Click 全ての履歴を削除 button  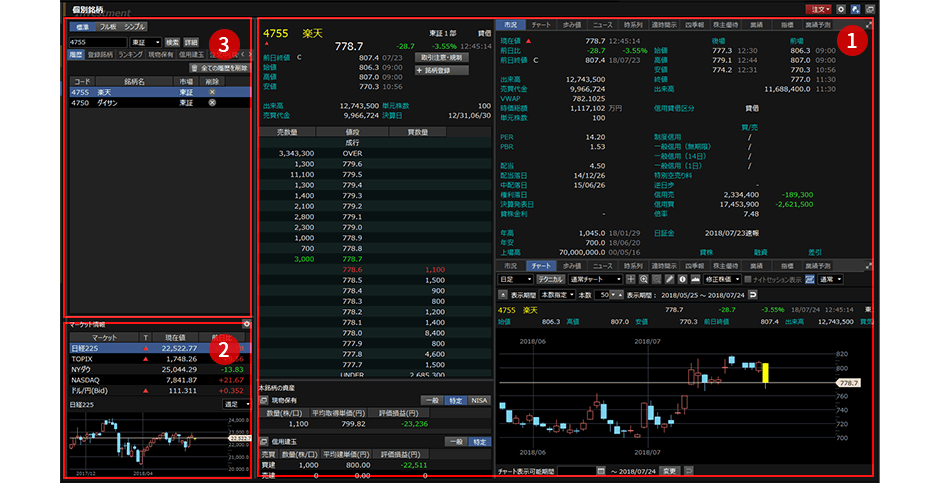[219, 67]
